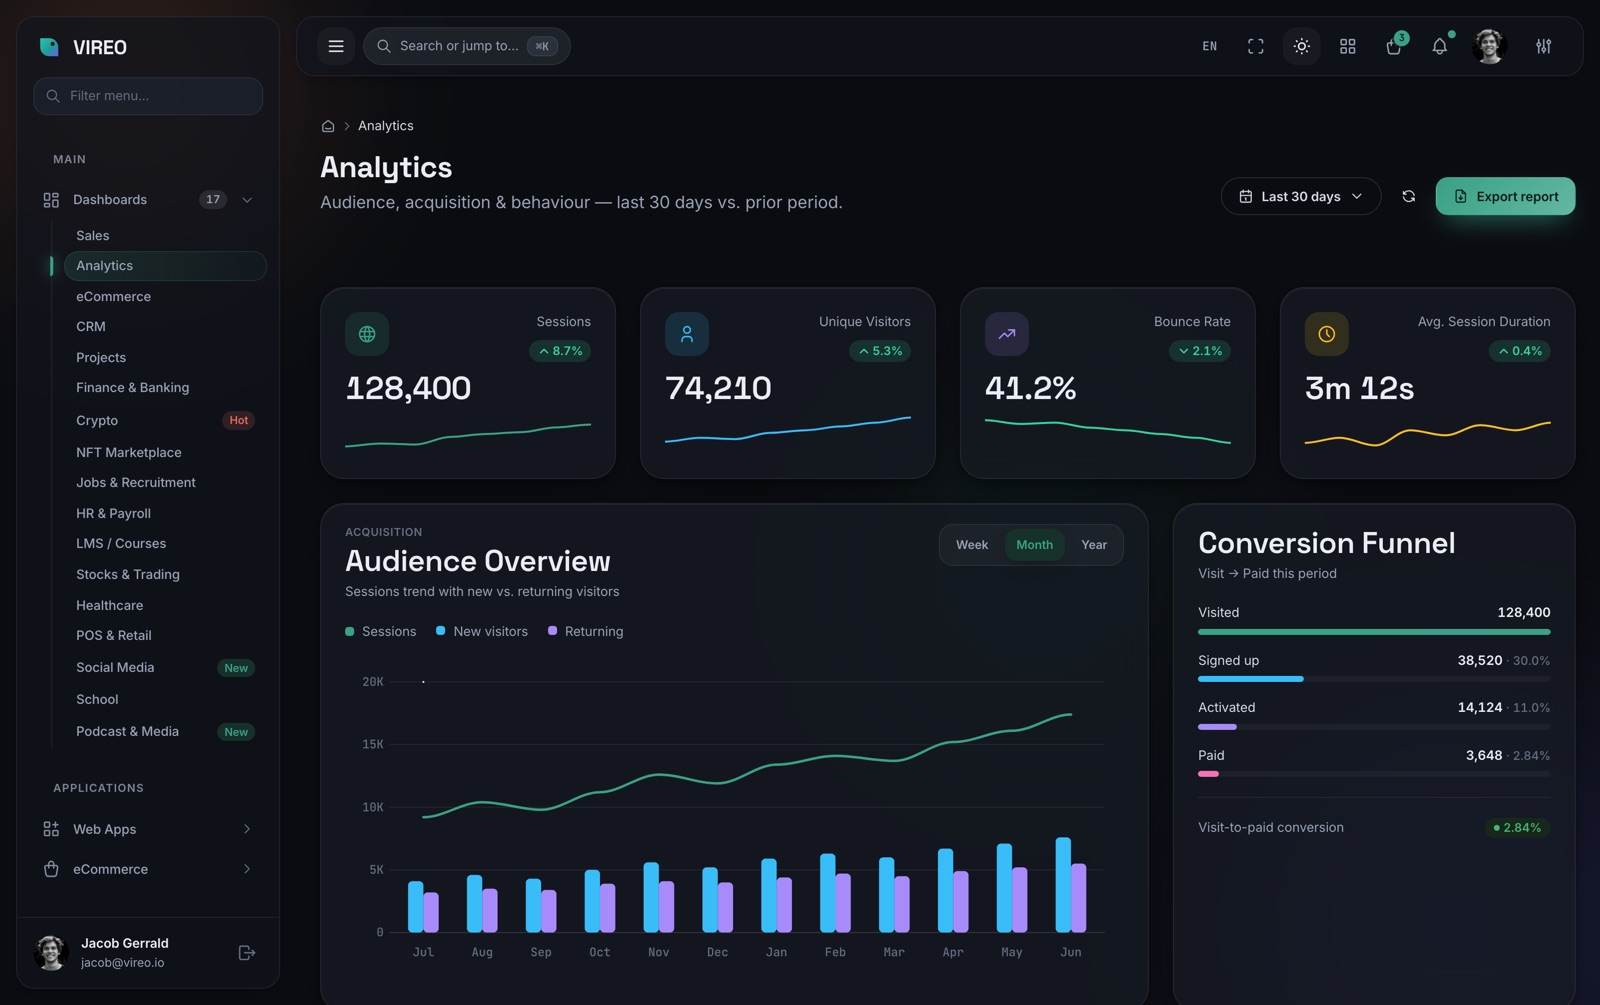Switch theme with the sun icon
Viewport: 1600px width, 1005px height.
point(1302,46)
